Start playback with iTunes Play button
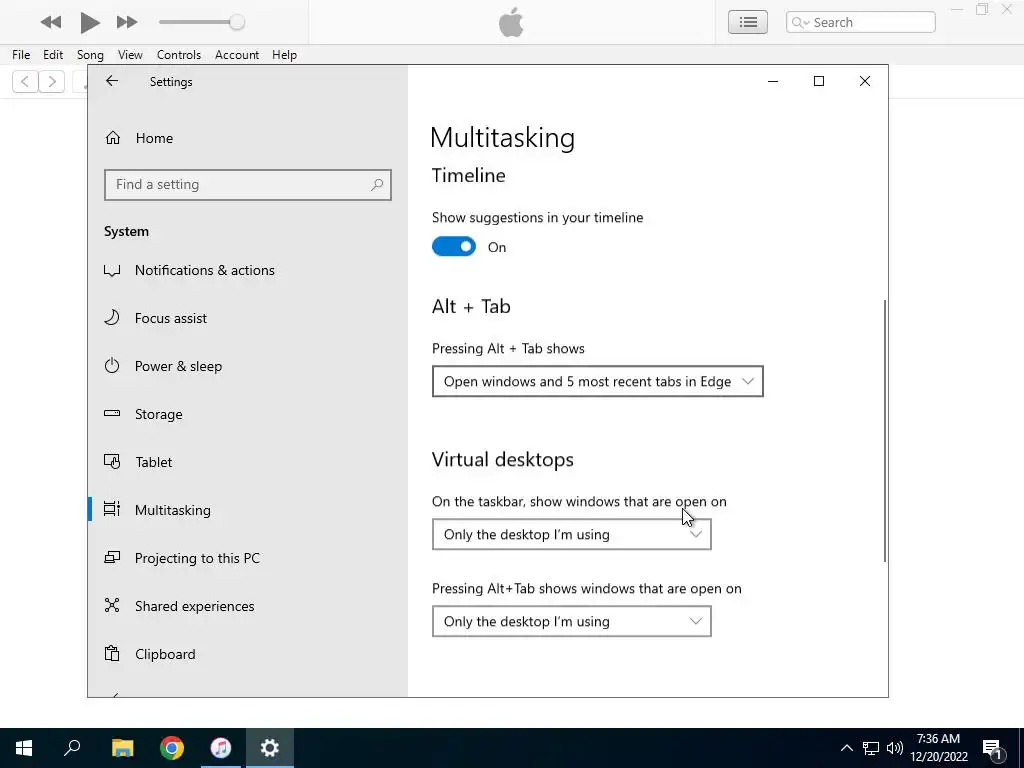1024x768 pixels. coord(89,22)
